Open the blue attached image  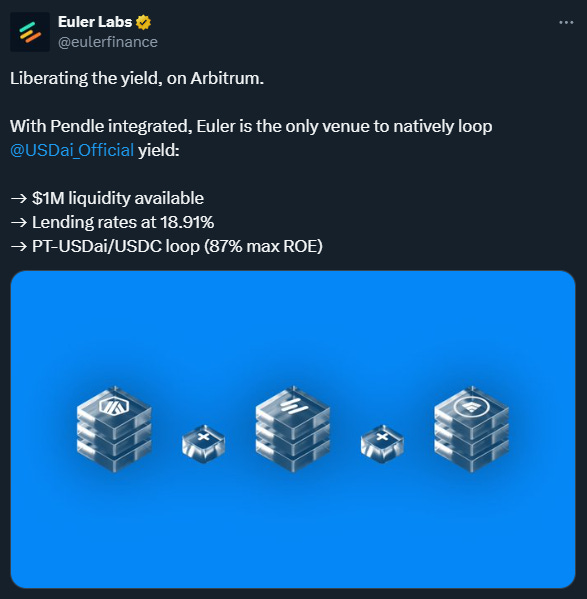(x=293, y=429)
